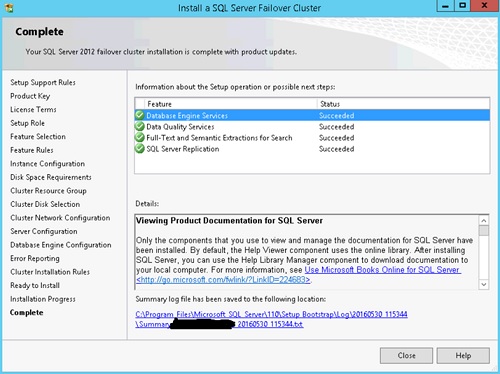Click the Status column header

403,104
